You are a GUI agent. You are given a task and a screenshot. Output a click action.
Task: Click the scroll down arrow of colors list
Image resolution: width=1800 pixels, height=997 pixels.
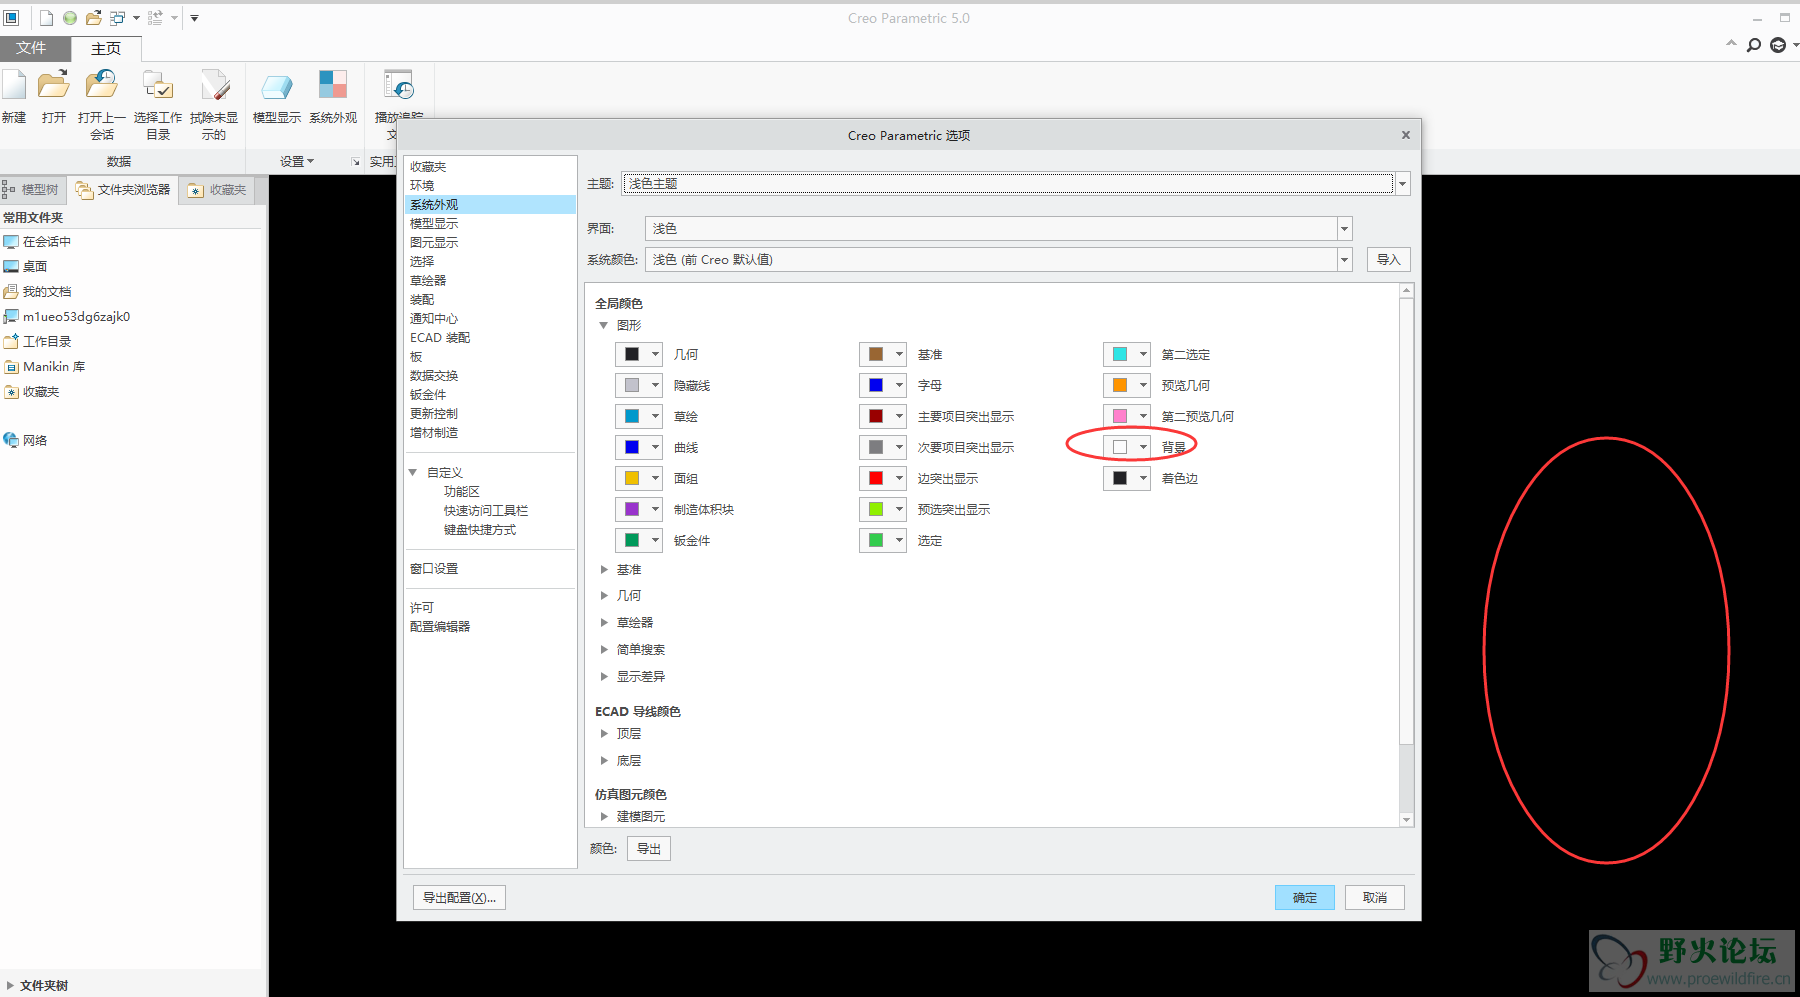tap(1406, 820)
